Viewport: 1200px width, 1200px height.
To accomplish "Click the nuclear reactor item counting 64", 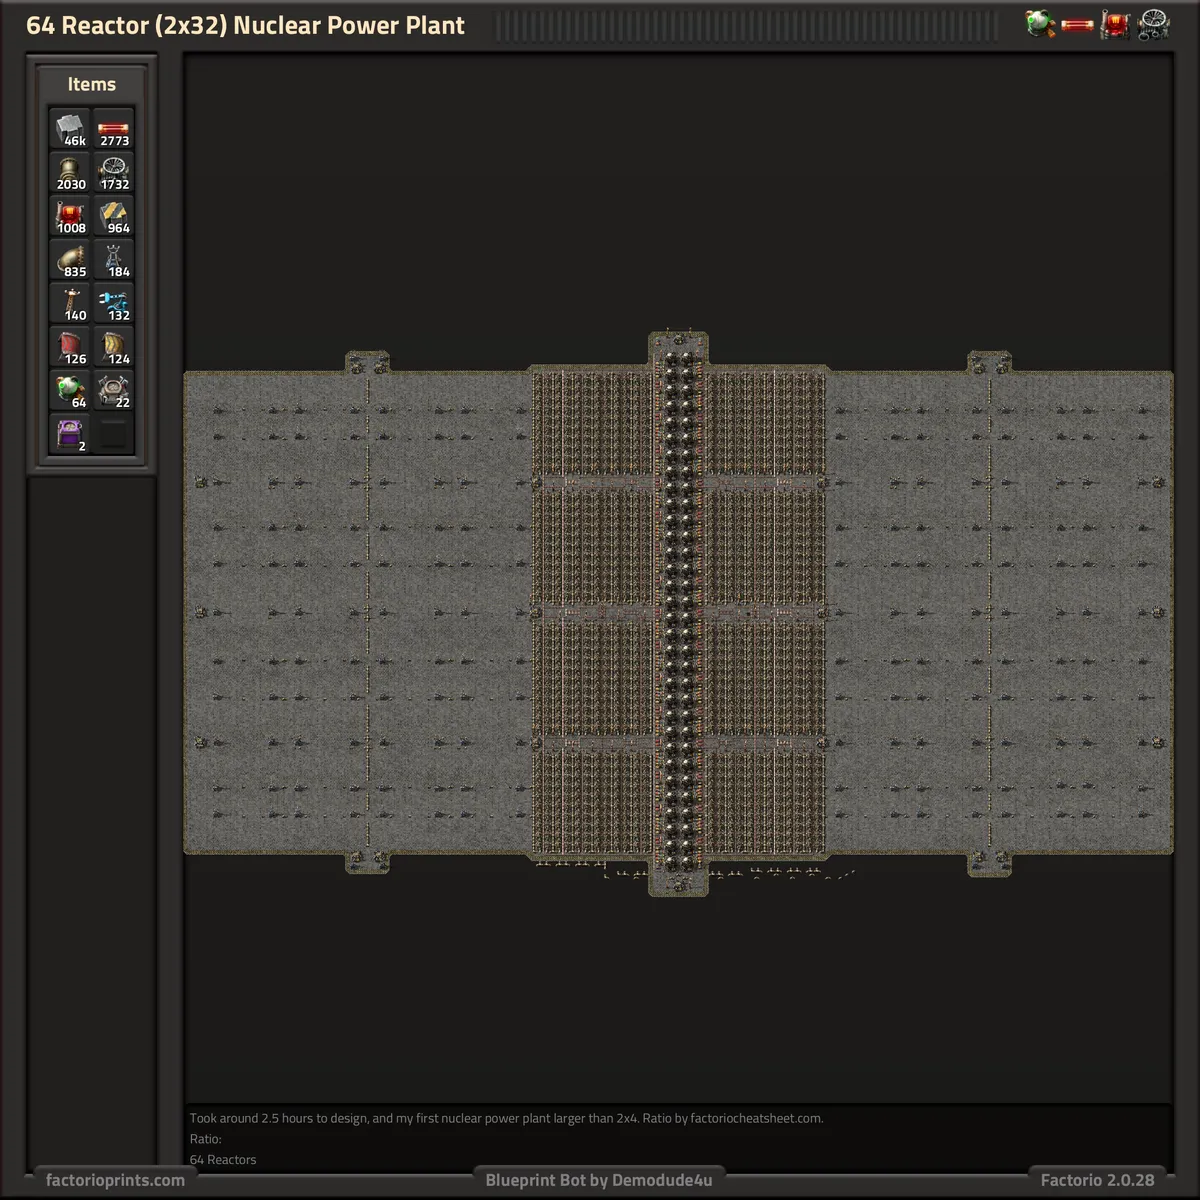I will [x=70, y=391].
